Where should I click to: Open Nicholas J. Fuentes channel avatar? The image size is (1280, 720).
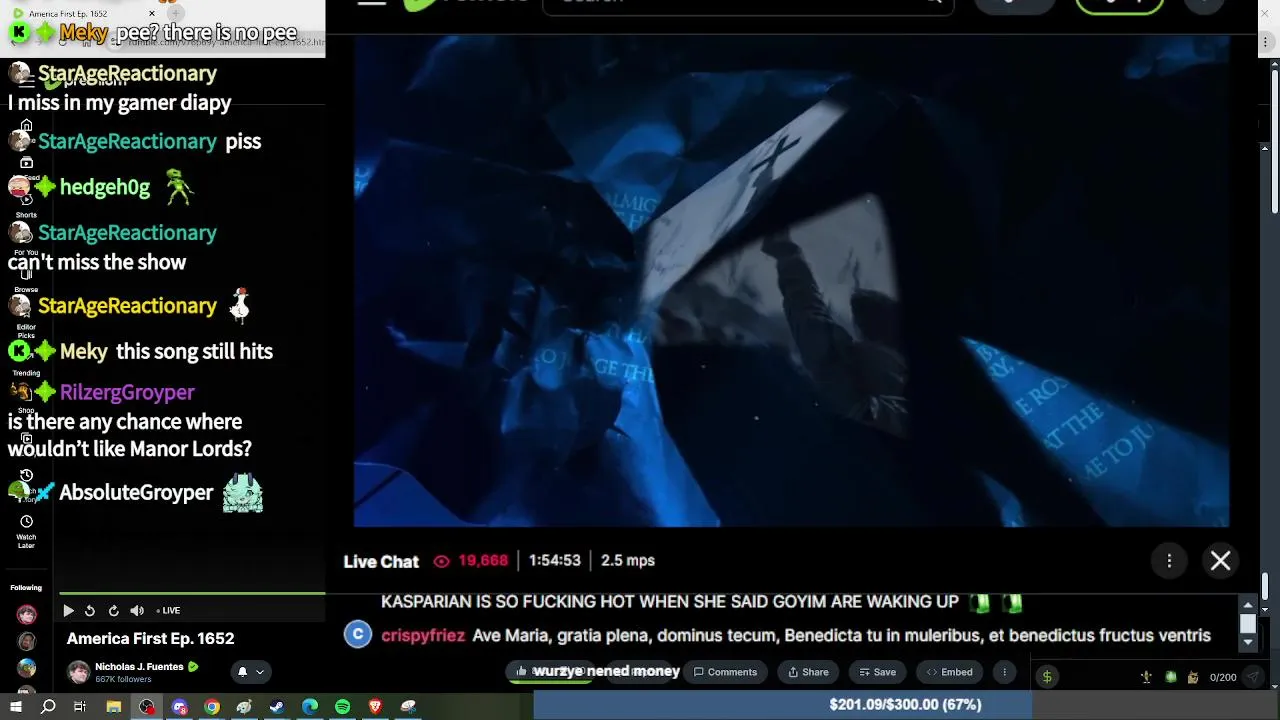pyautogui.click(x=78, y=672)
